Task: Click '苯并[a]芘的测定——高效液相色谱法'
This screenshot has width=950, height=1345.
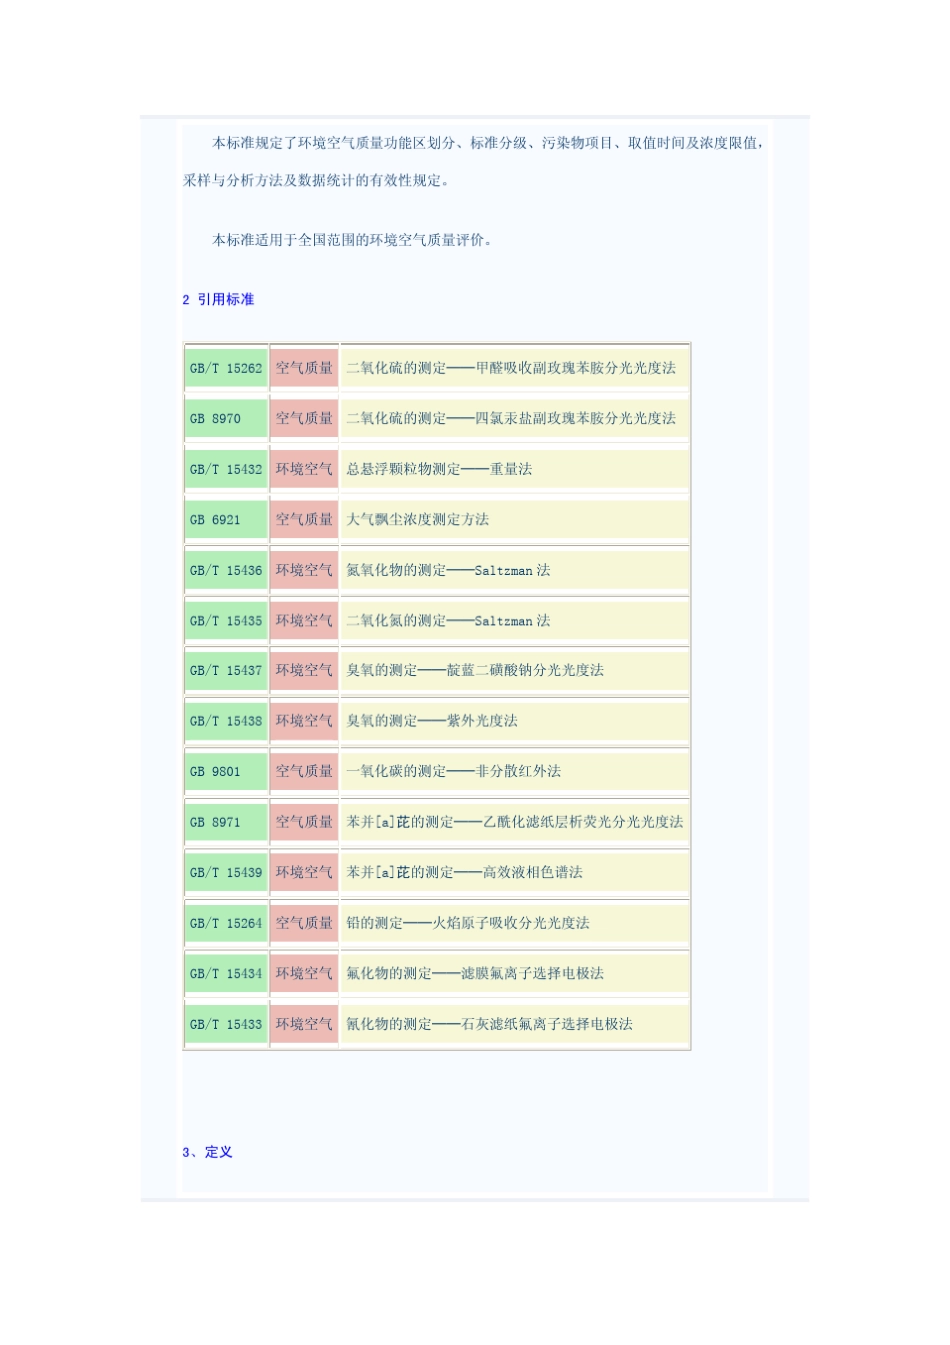Action: coord(465,873)
